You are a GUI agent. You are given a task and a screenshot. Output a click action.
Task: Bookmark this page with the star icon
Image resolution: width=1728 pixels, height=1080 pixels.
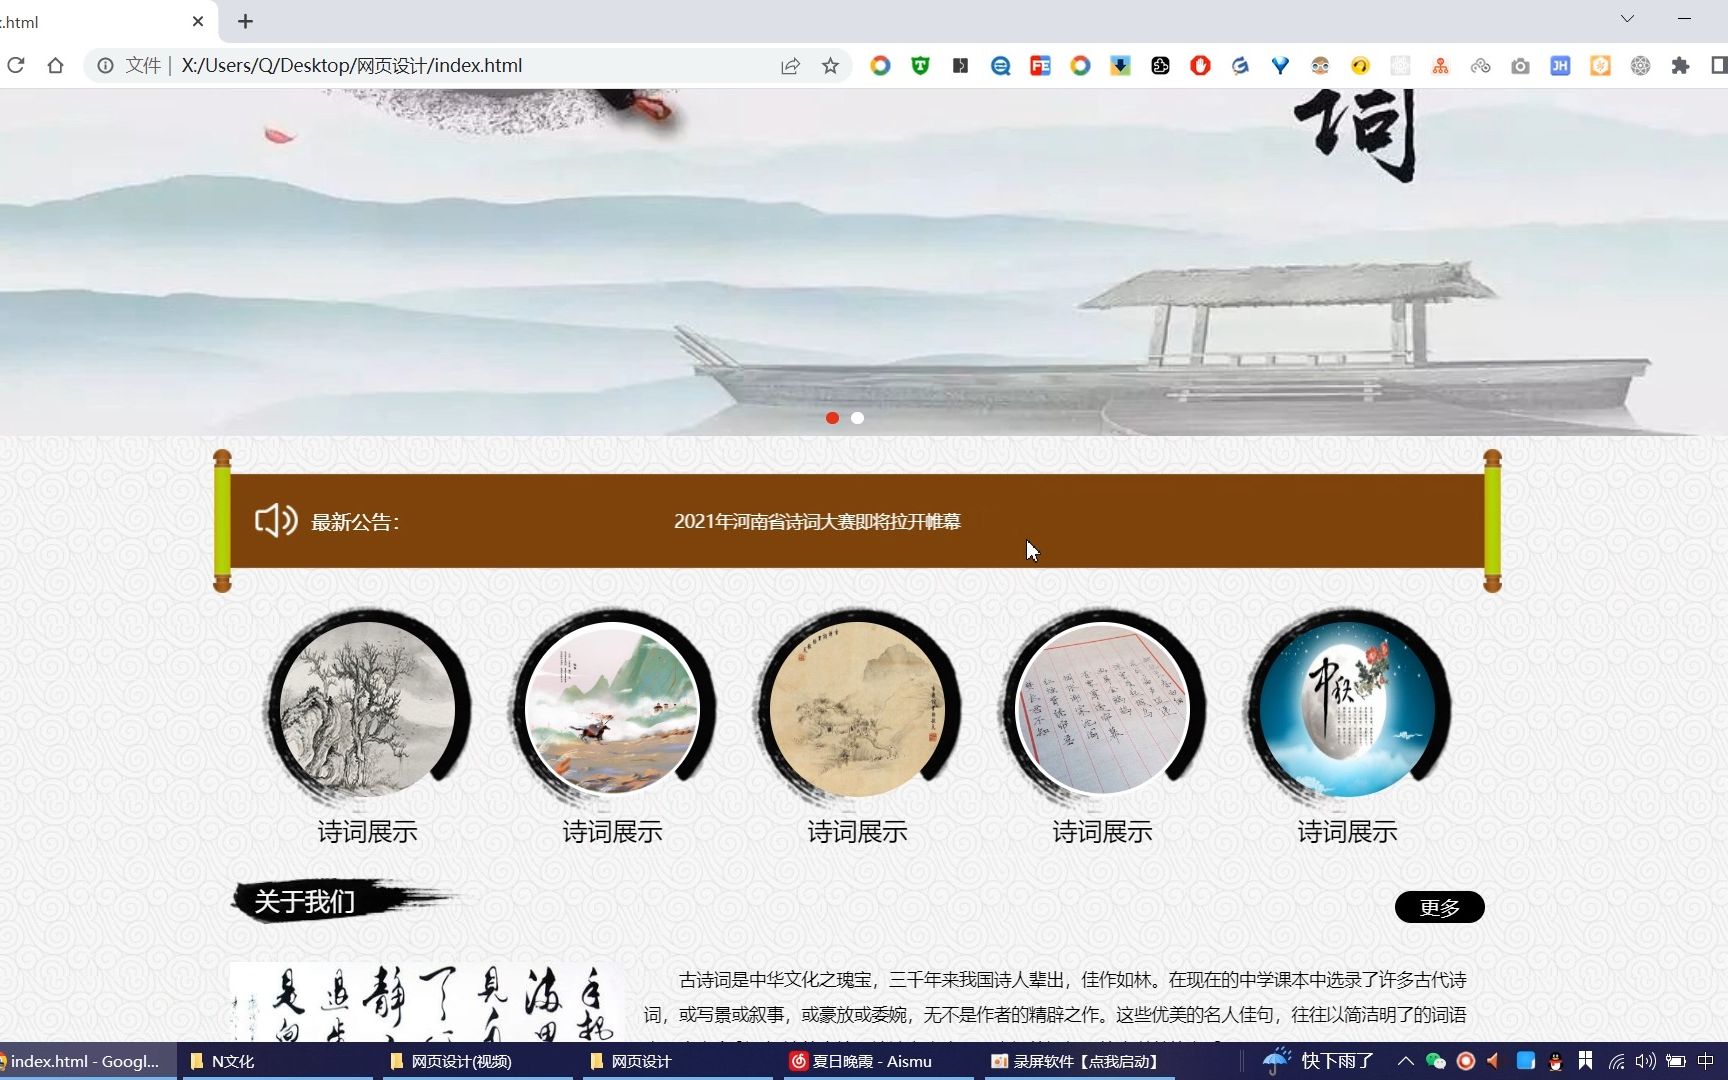830,65
